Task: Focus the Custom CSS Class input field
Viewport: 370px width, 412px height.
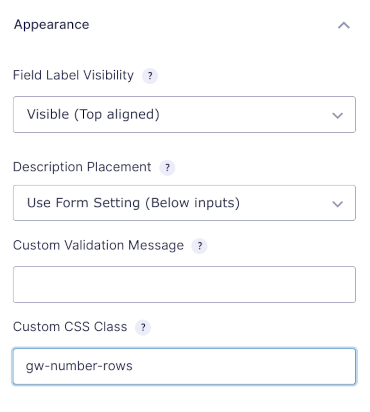Action: 184,366
